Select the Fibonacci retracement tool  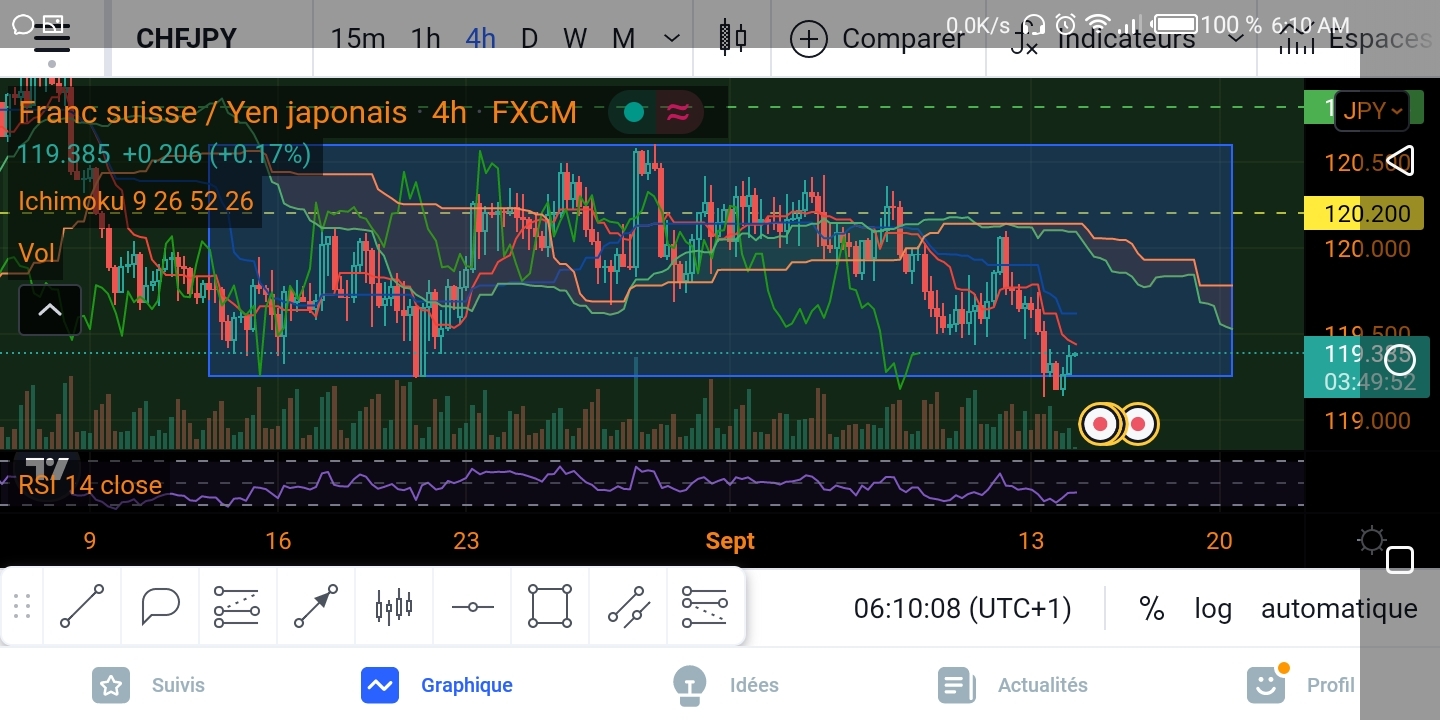[x=238, y=606]
